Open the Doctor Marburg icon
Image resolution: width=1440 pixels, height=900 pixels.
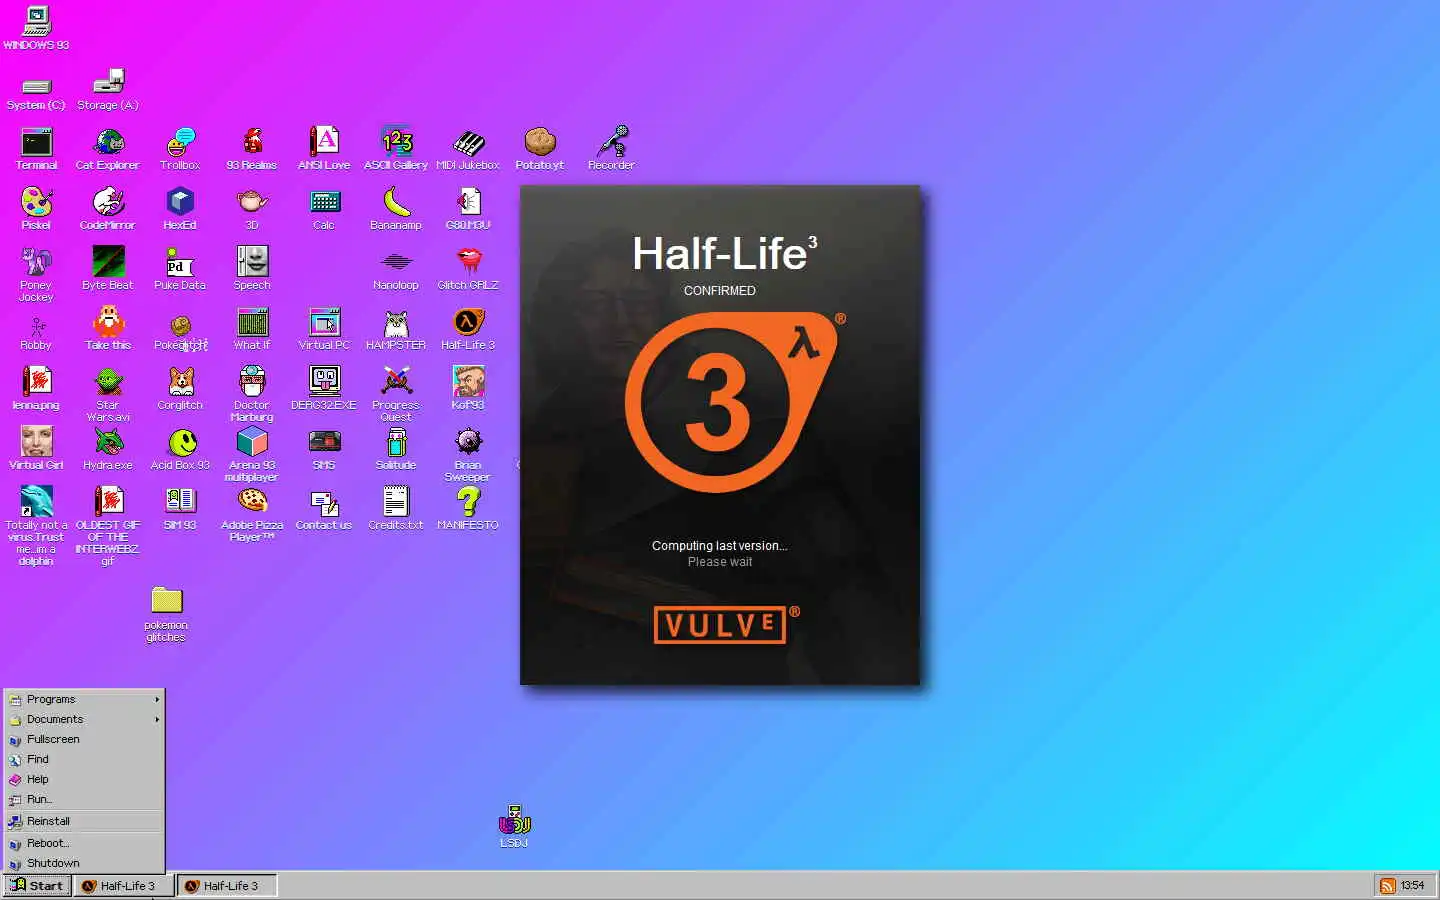(252, 395)
